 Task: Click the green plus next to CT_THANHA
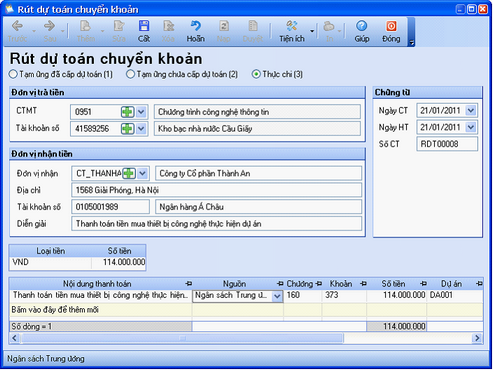click(129, 173)
